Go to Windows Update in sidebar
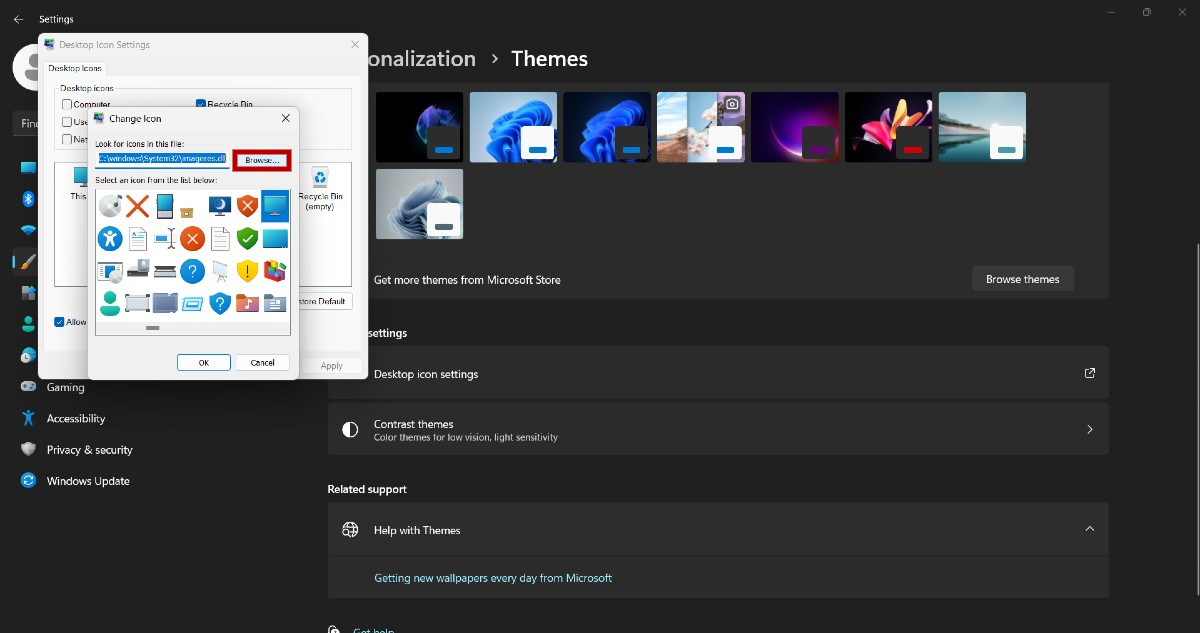This screenshot has height=633, width=1200. coord(88,481)
